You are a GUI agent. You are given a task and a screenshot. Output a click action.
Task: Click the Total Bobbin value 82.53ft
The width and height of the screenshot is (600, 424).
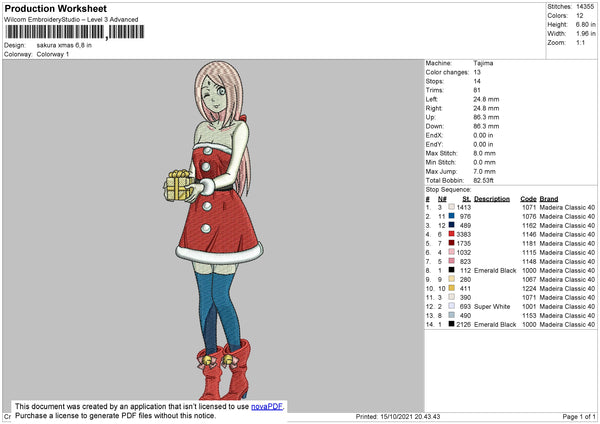[483, 180]
